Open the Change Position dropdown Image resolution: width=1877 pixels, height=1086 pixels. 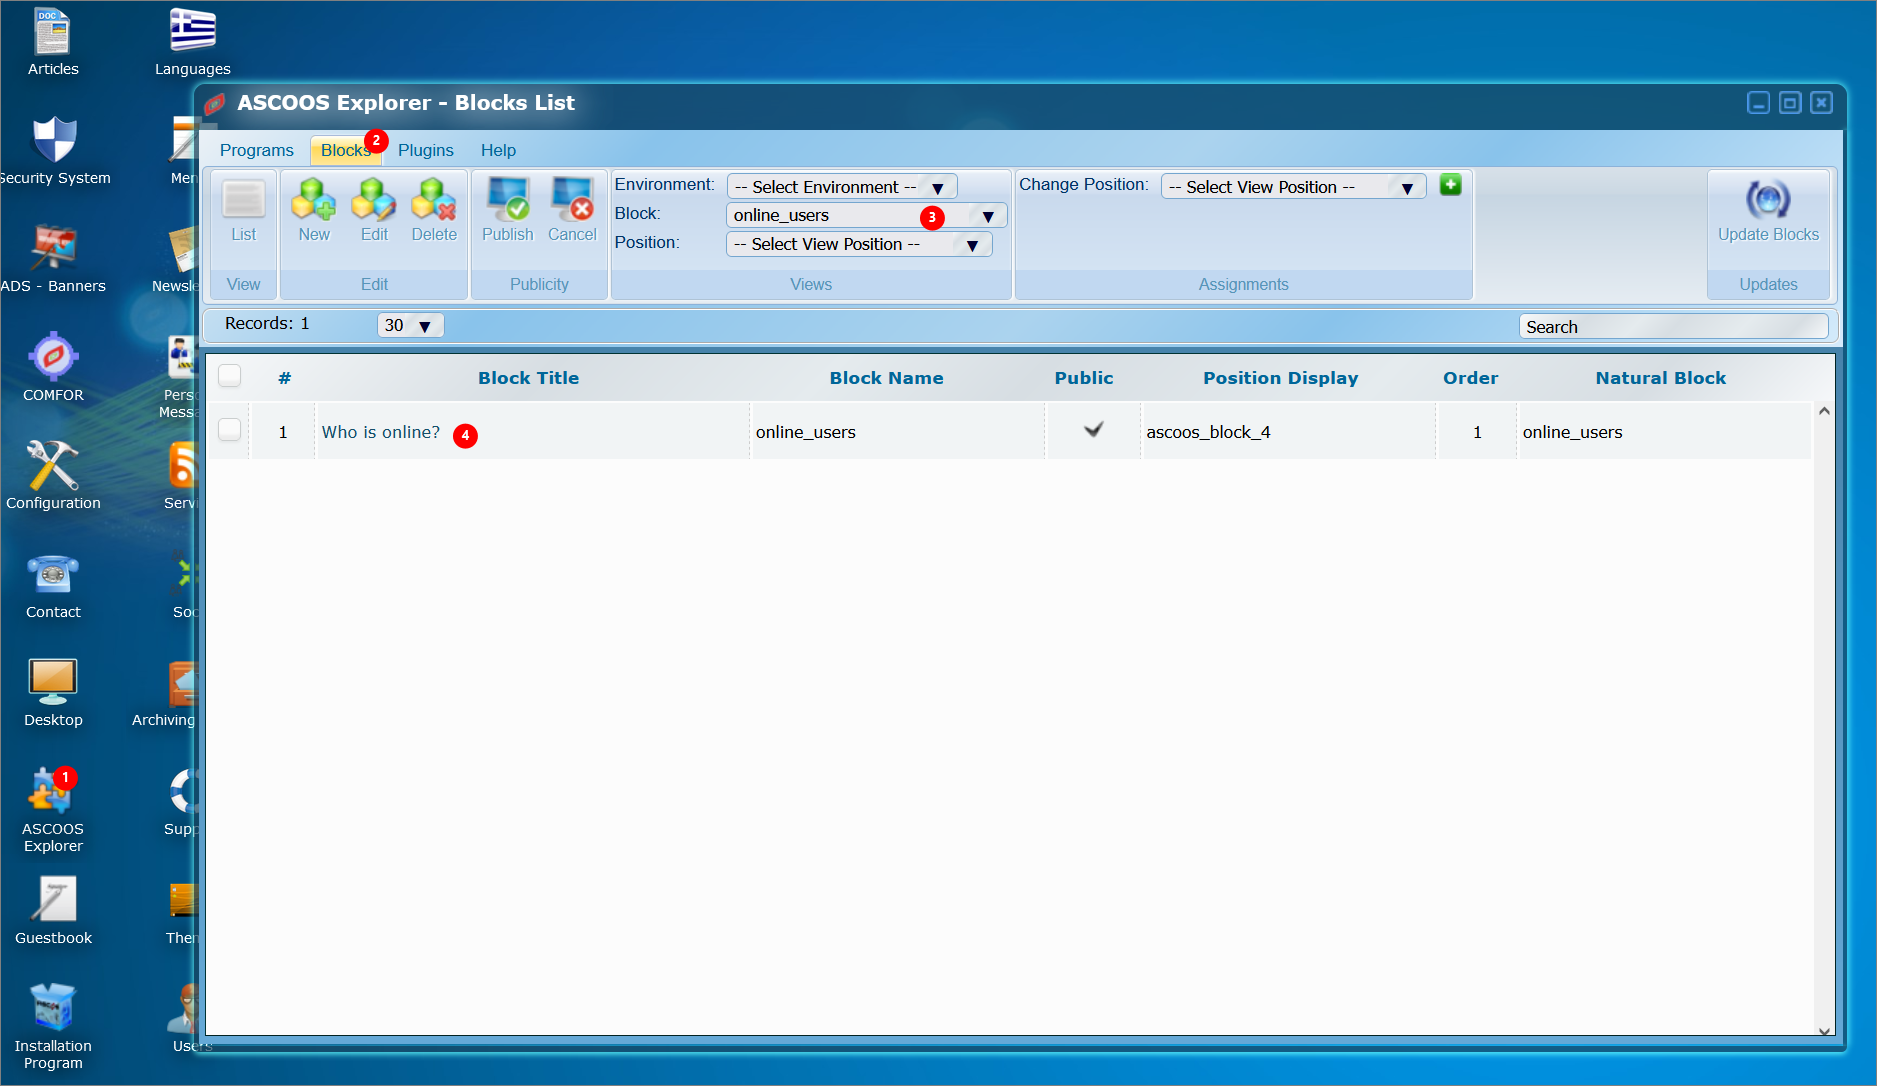[x=1293, y=187]
